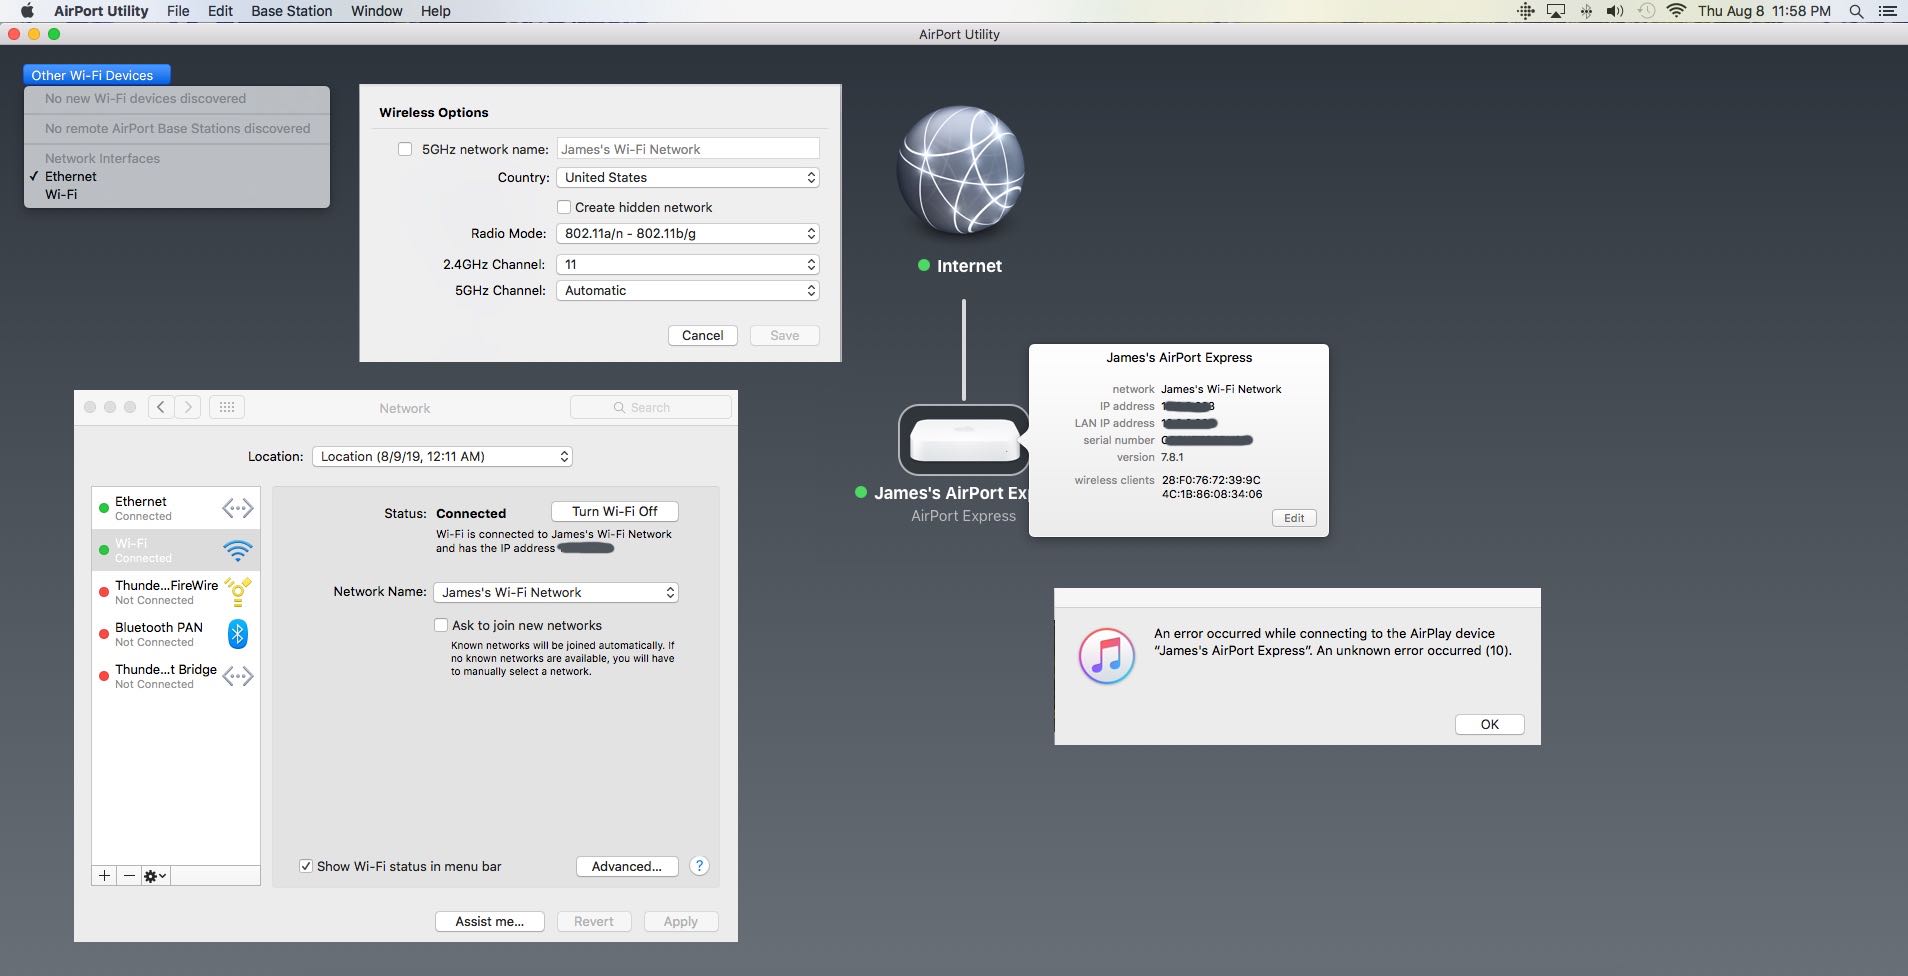
Task: Open the 5GHz Channel dropdown
Action: (688, 290)
